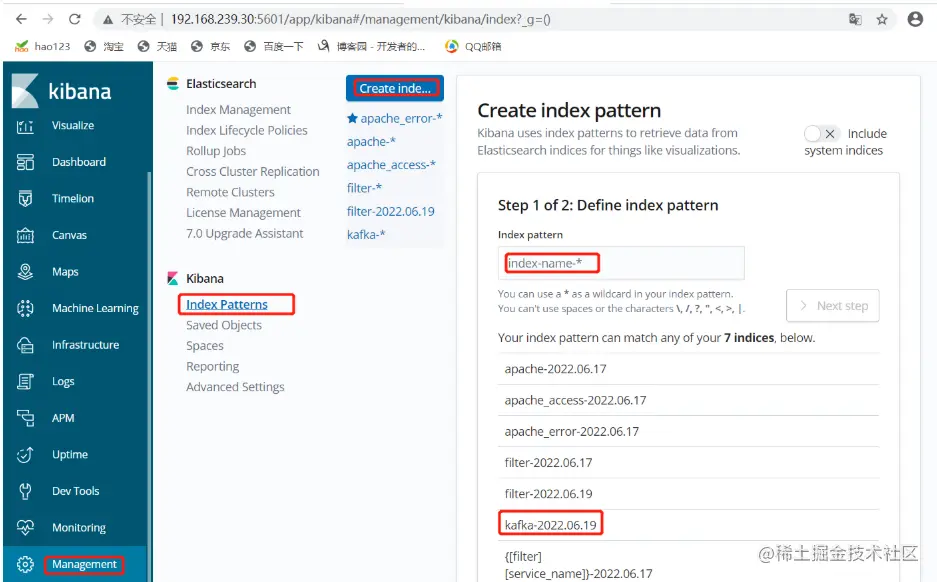
Task: Select Dashboard label in the sidebar
Action: click(79, 162)
